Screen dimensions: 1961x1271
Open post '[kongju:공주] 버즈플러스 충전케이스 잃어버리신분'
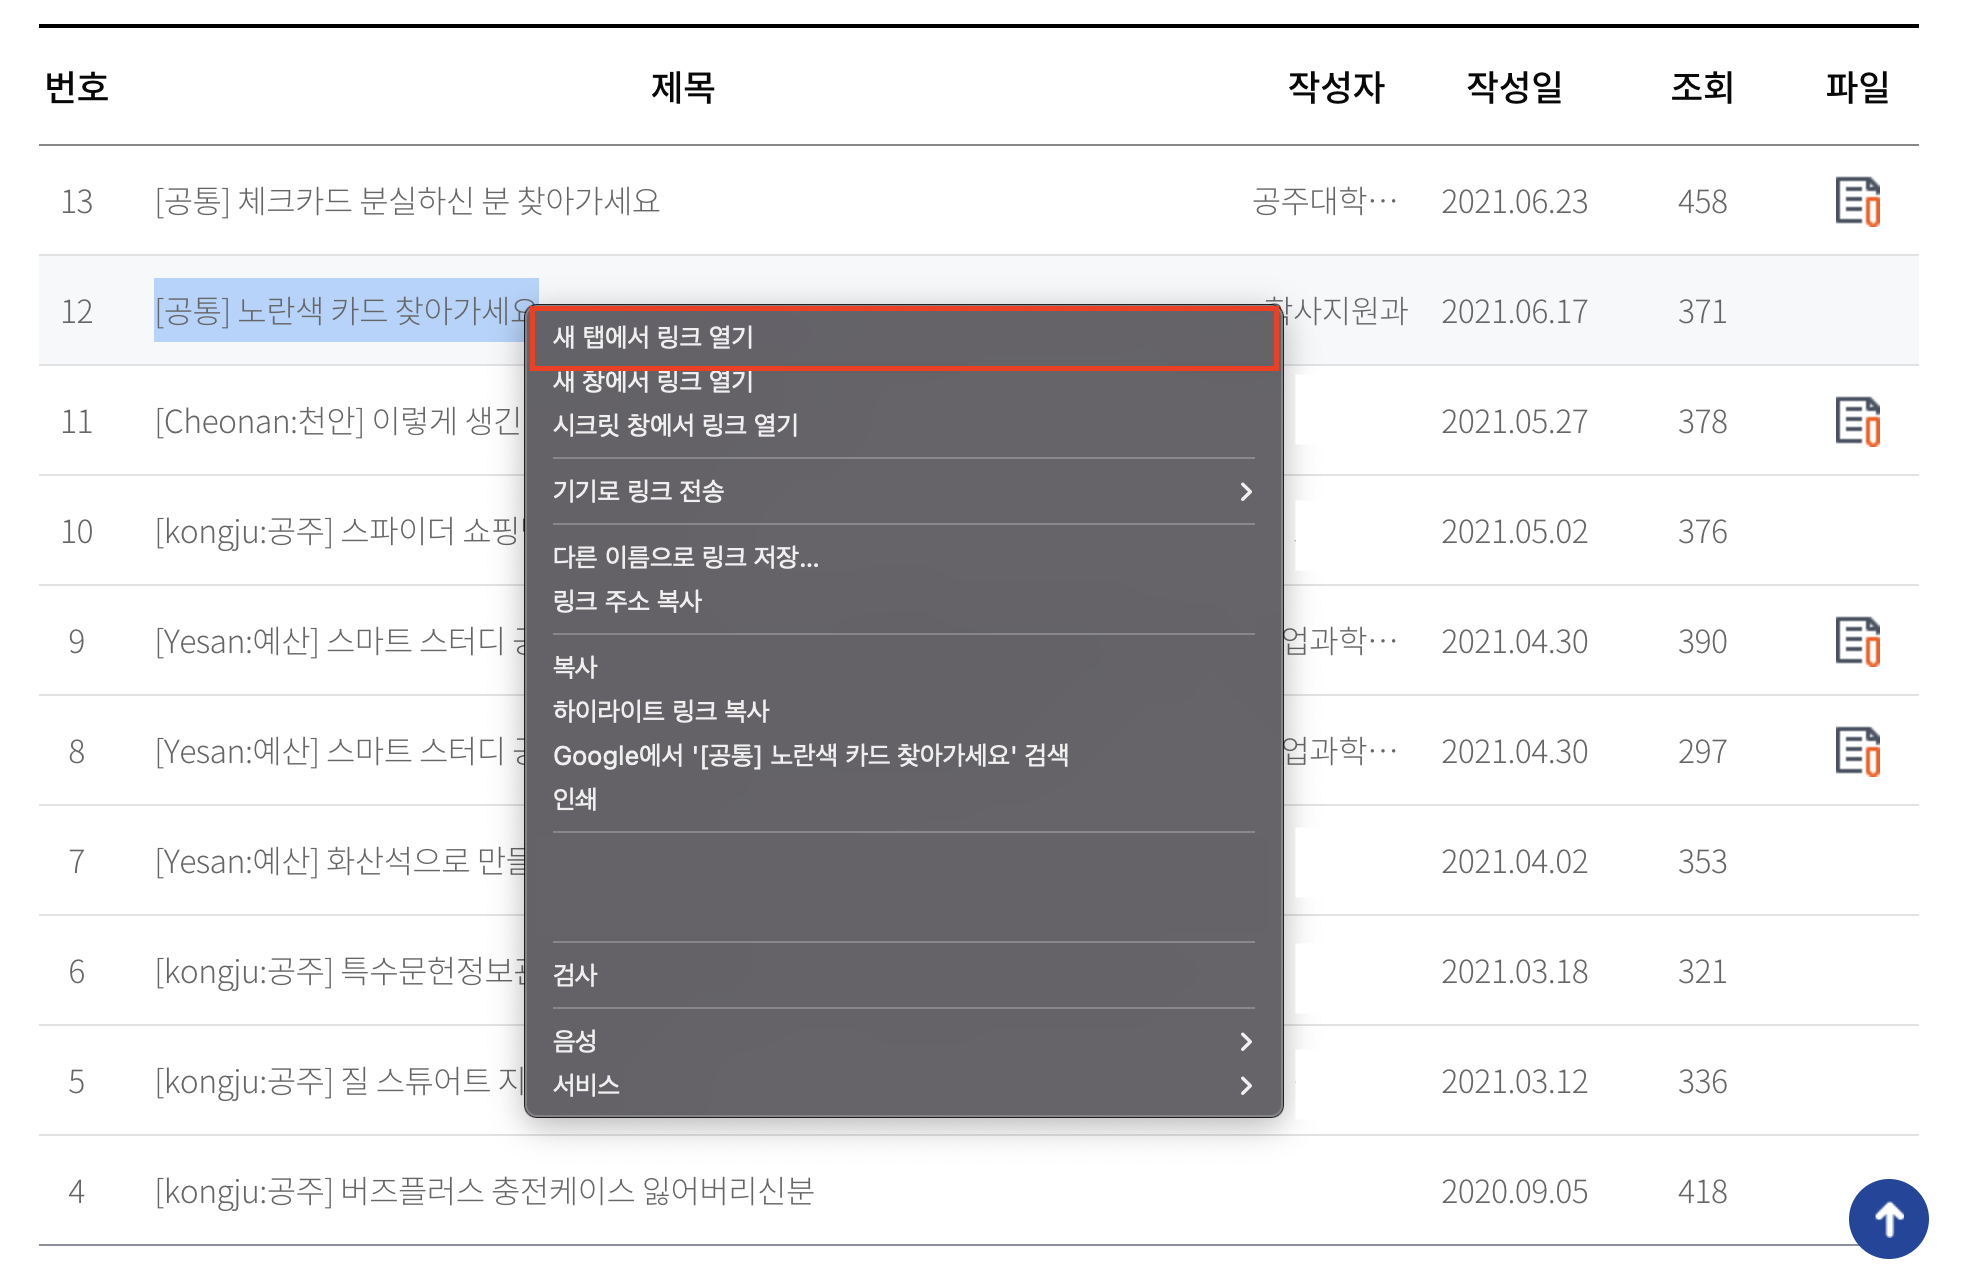click(x=485, y=1191)
